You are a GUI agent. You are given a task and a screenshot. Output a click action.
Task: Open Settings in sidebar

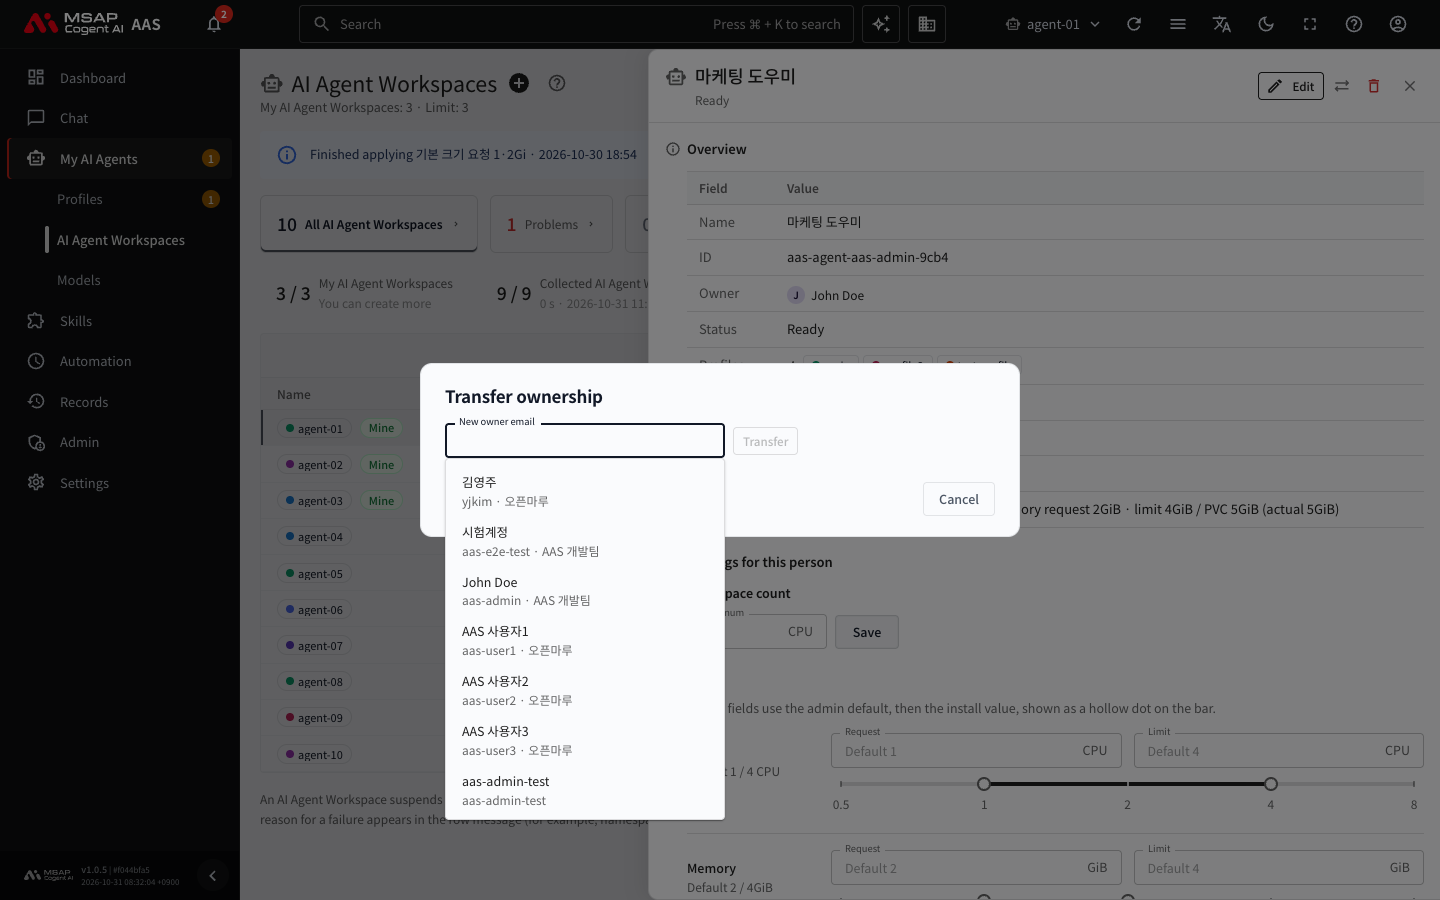[x=120, y=483]
